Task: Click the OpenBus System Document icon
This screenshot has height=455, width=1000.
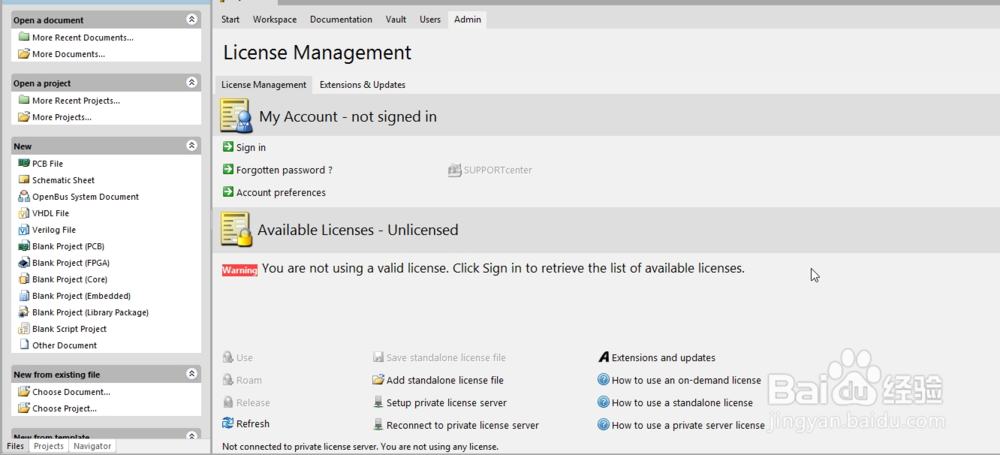Action: tap(24, 197)
